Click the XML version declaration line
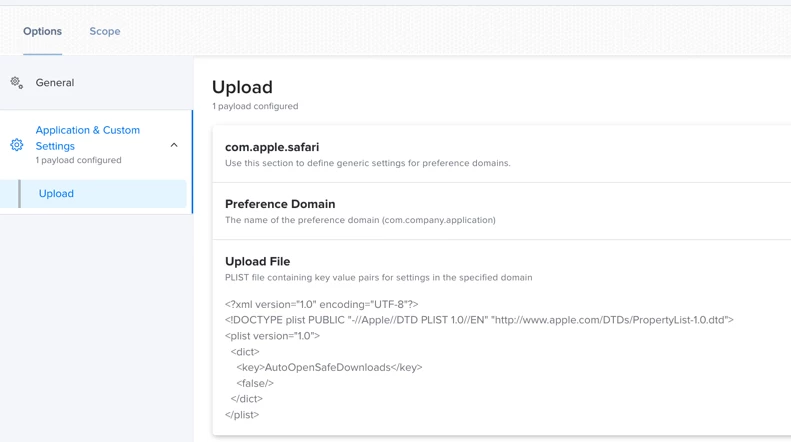 (321, 305)
